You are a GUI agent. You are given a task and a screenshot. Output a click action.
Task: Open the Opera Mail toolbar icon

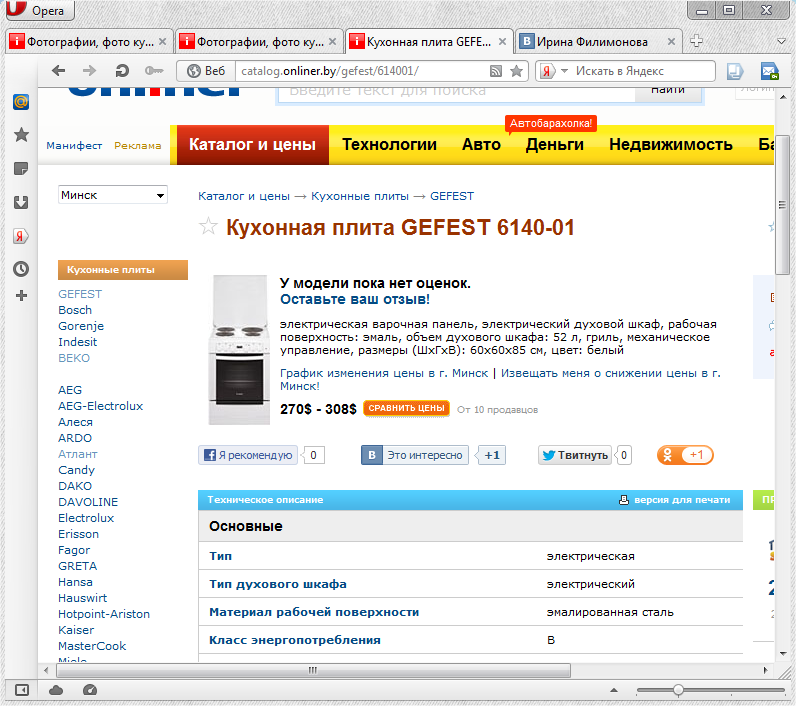[770, 71]
